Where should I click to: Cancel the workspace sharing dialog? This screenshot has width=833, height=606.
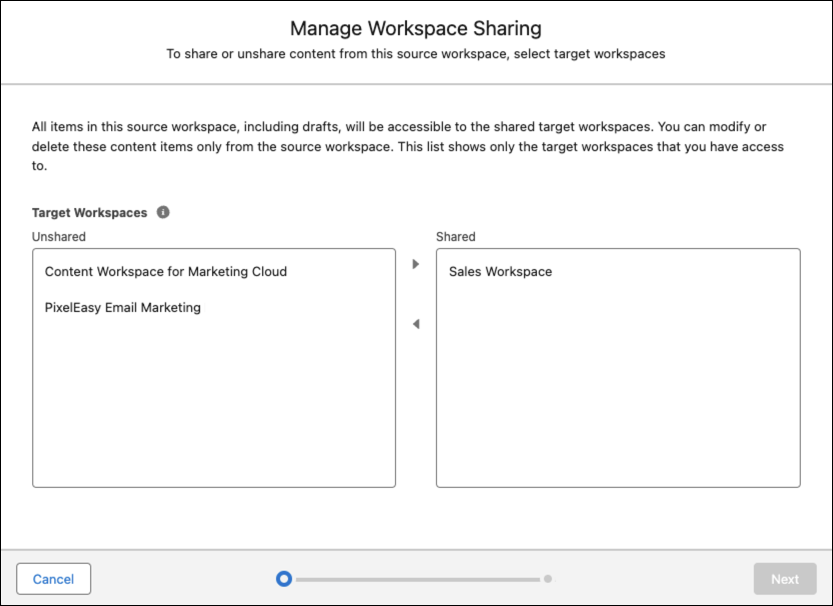pyautogui.click(x=54, y=579)
